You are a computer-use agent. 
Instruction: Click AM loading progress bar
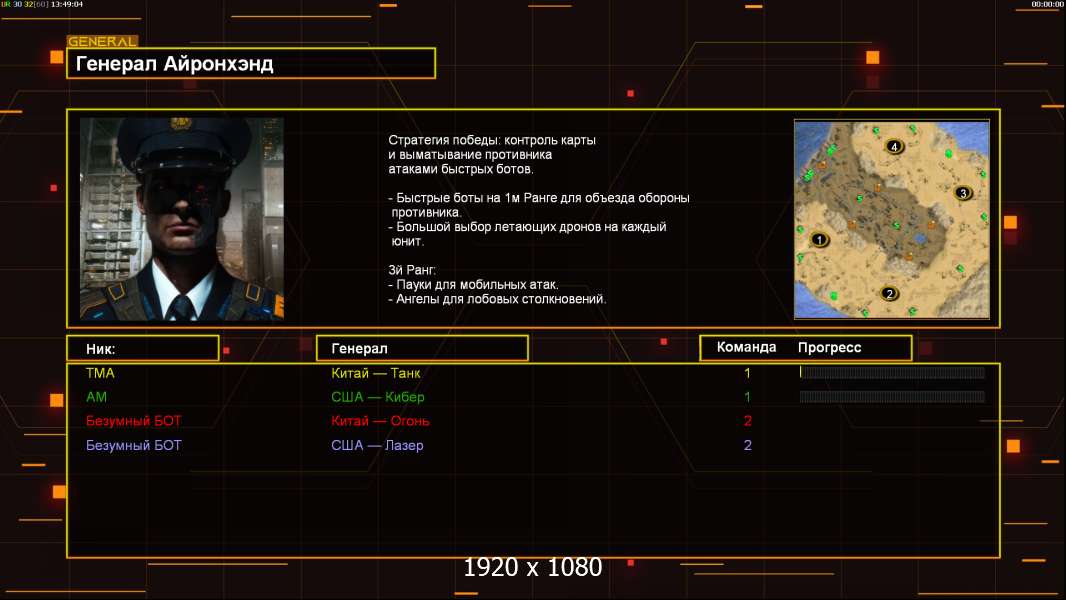tap(892, 396)
